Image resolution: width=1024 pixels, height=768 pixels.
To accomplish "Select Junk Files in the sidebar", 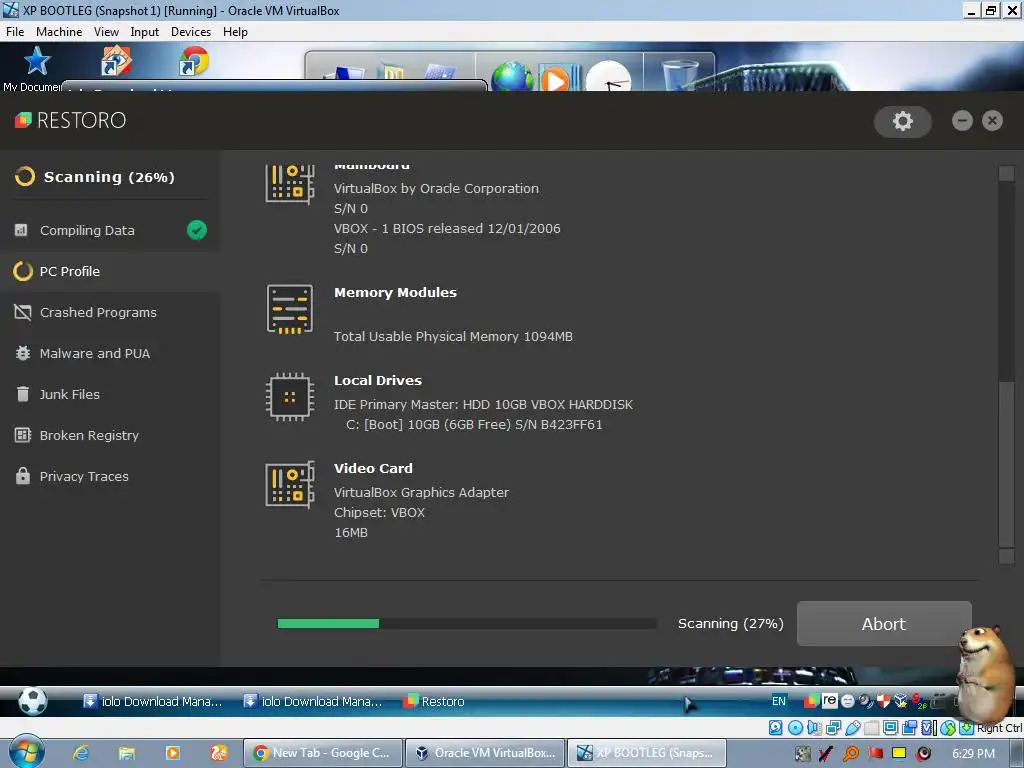I will click(x=110, y=394).
